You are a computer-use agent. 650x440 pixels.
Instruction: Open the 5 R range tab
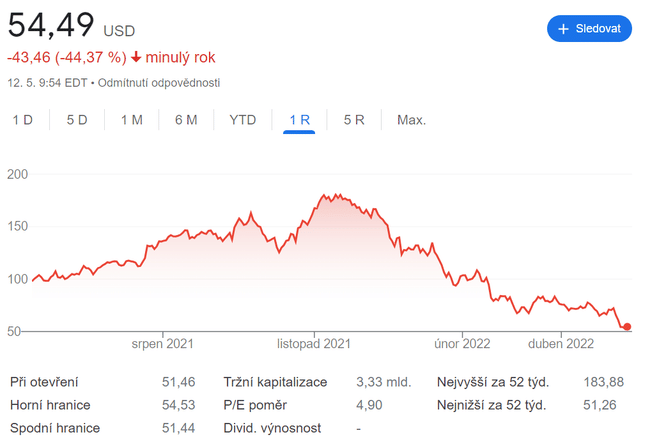[x=354, y=120]
